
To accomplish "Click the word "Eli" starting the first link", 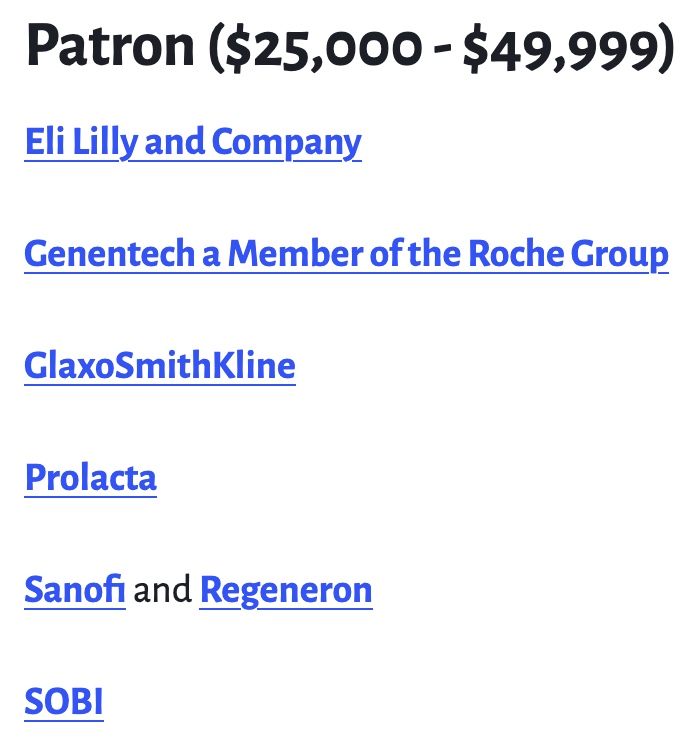I will 45,141.
